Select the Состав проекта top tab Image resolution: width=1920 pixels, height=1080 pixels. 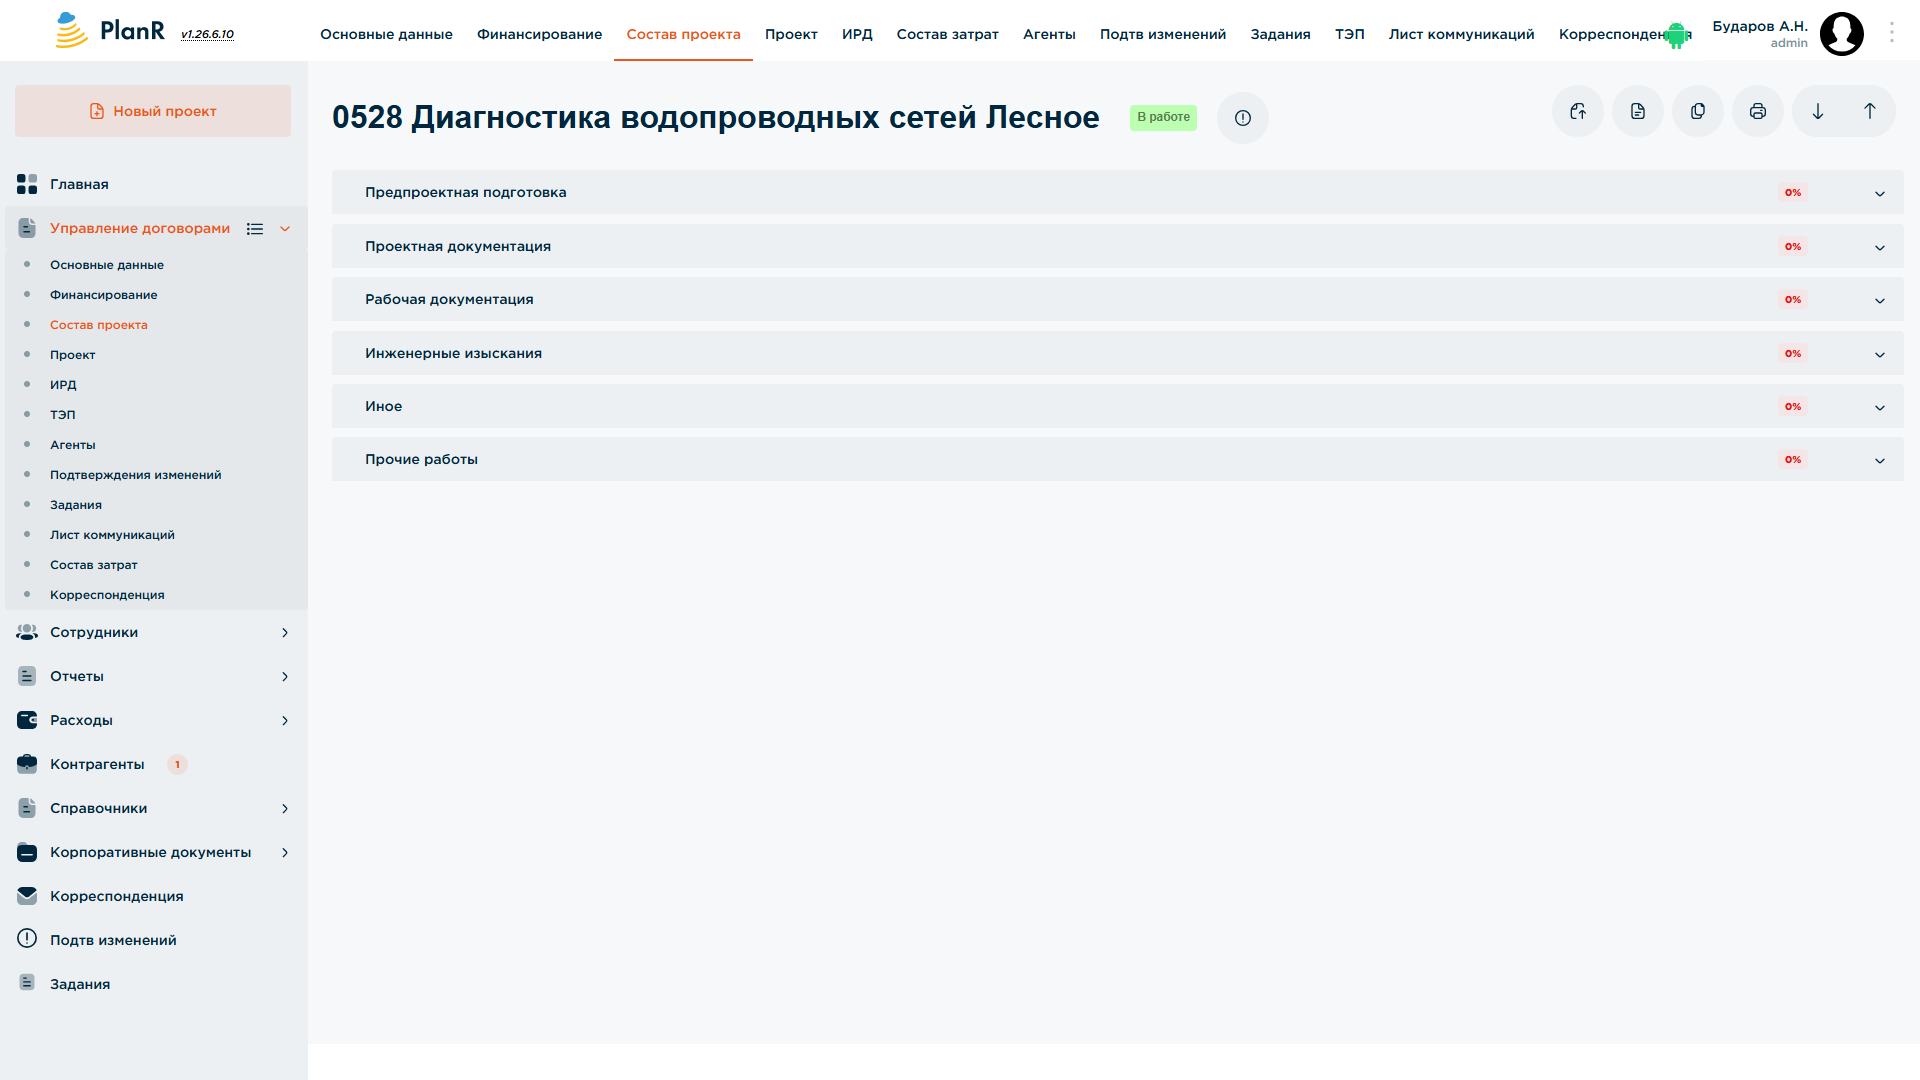tap(683, 34)
